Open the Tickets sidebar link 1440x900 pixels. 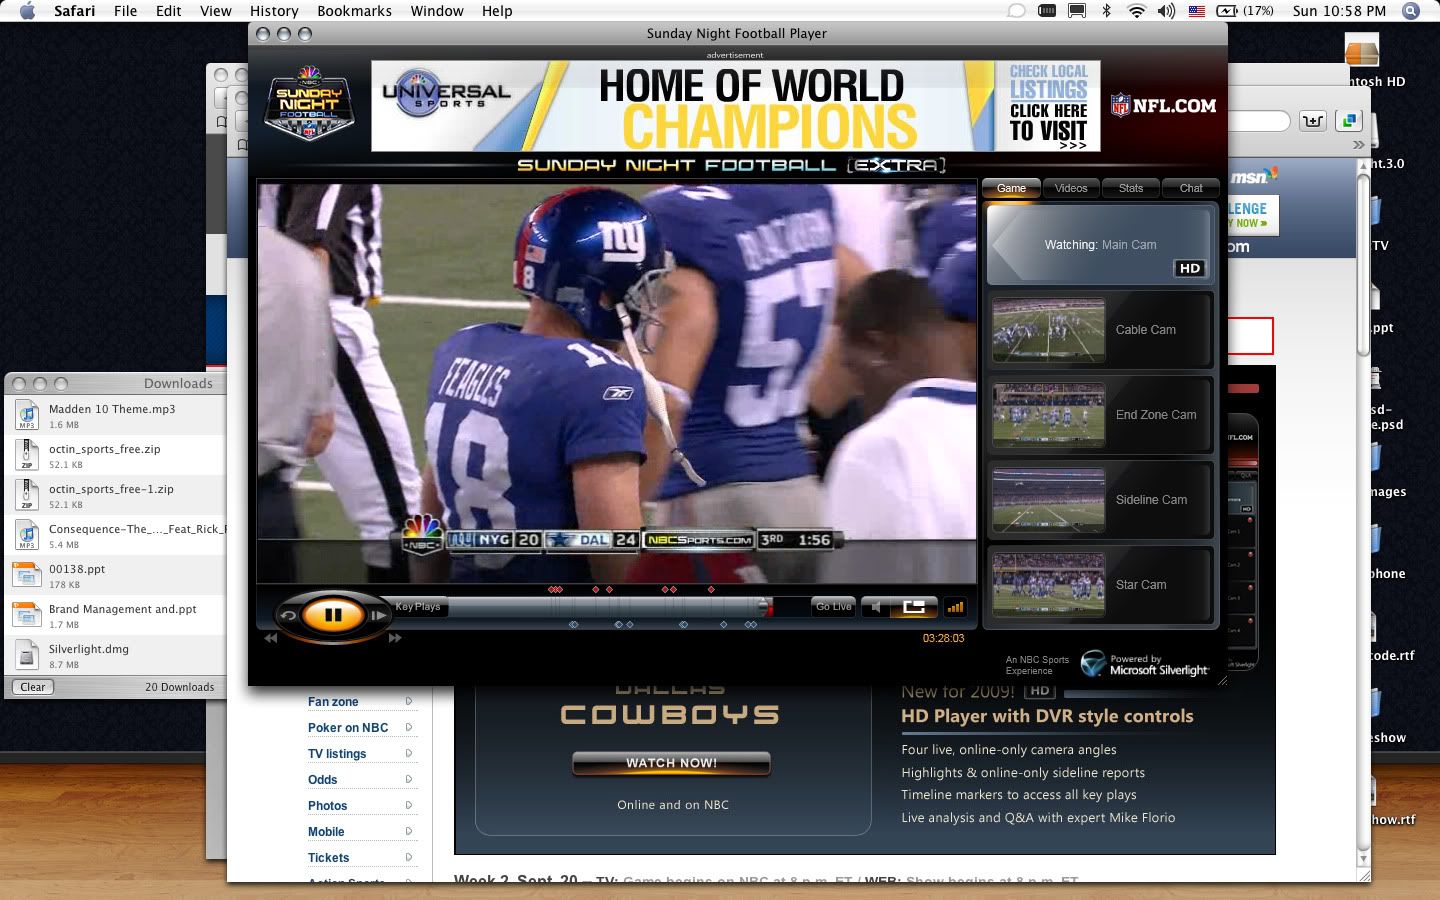[328, 858]
